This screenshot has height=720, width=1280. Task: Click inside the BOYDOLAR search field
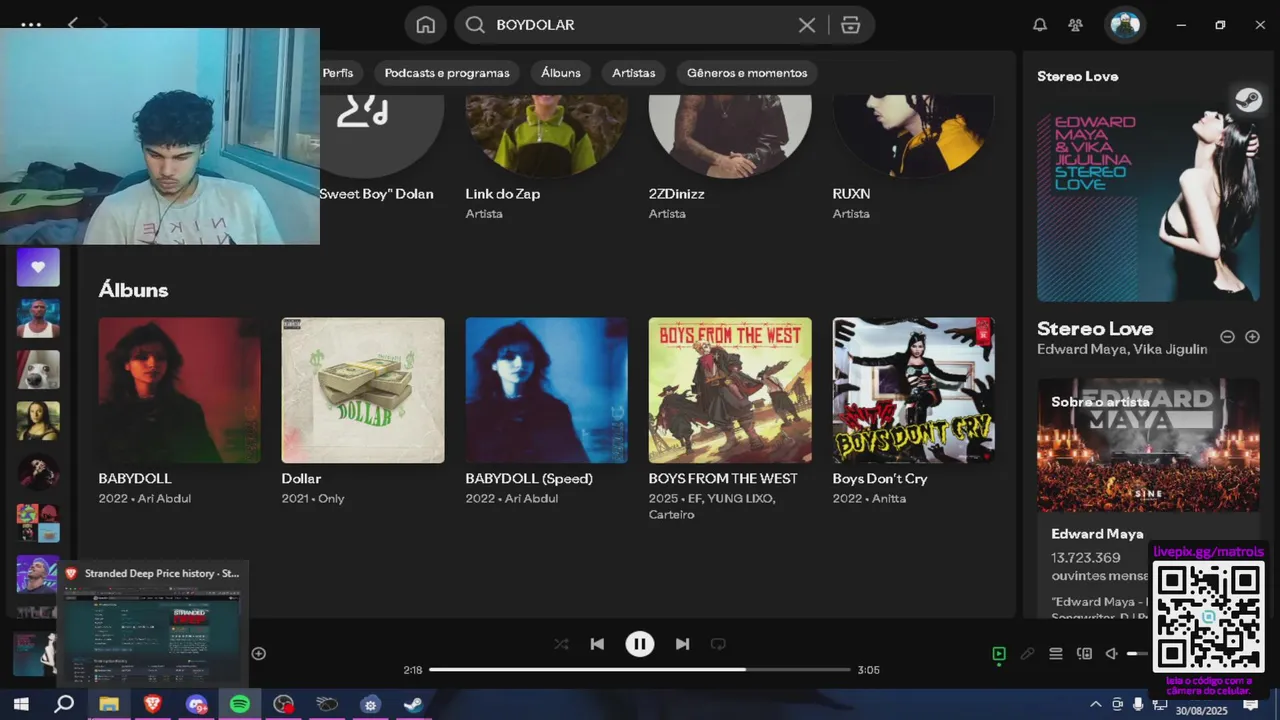click(640, 25)
